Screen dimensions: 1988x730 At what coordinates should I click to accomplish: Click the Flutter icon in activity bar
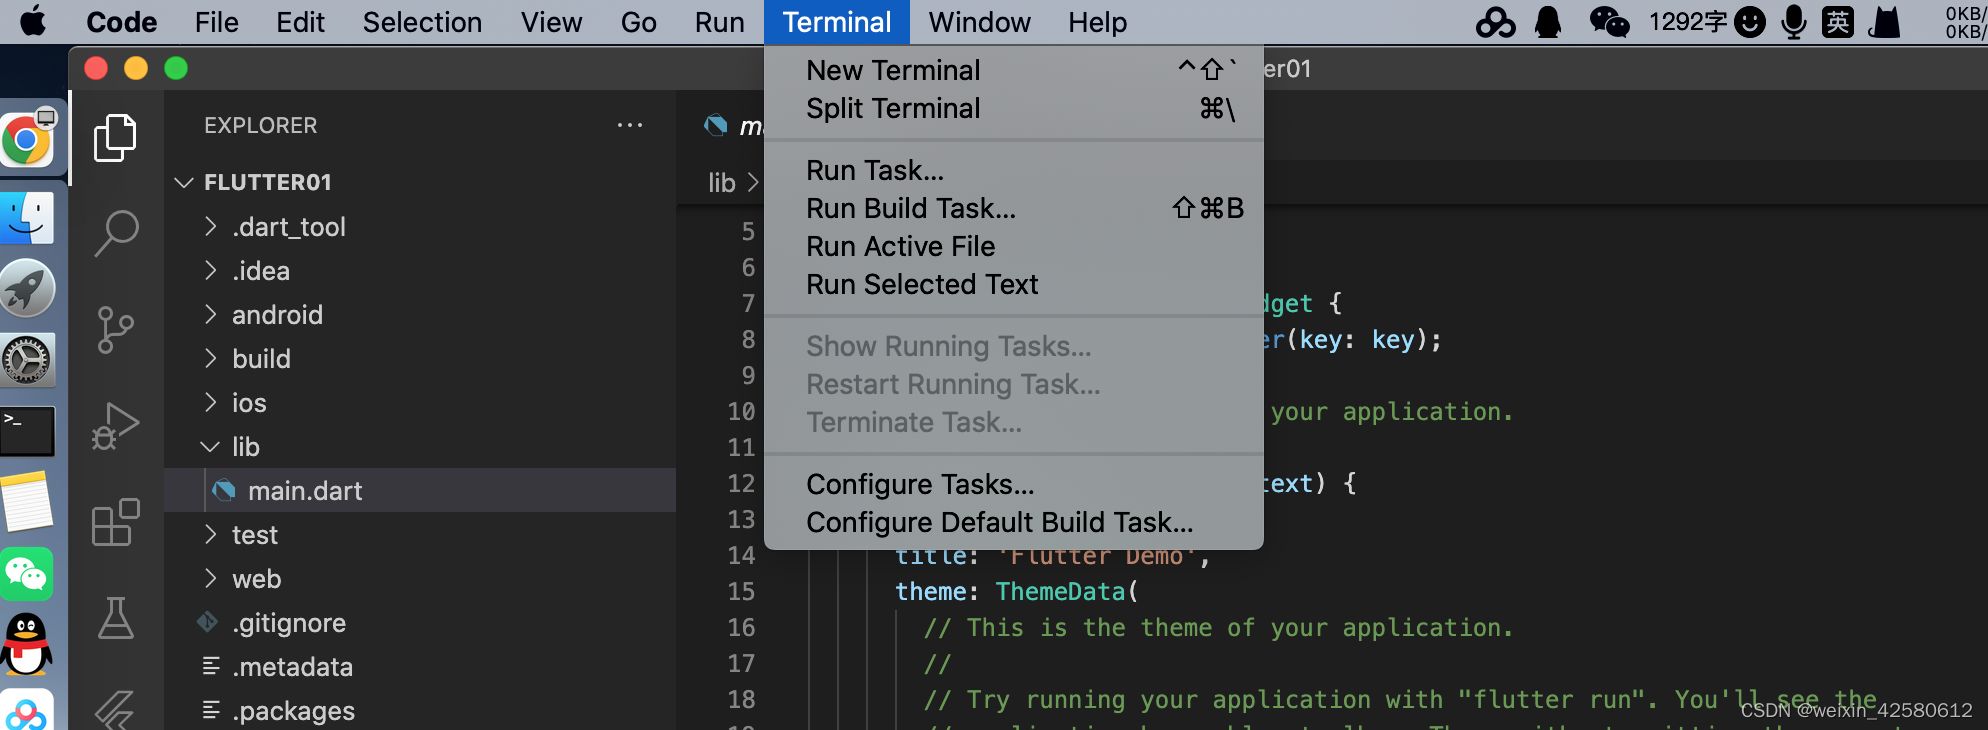pos(115,709)
